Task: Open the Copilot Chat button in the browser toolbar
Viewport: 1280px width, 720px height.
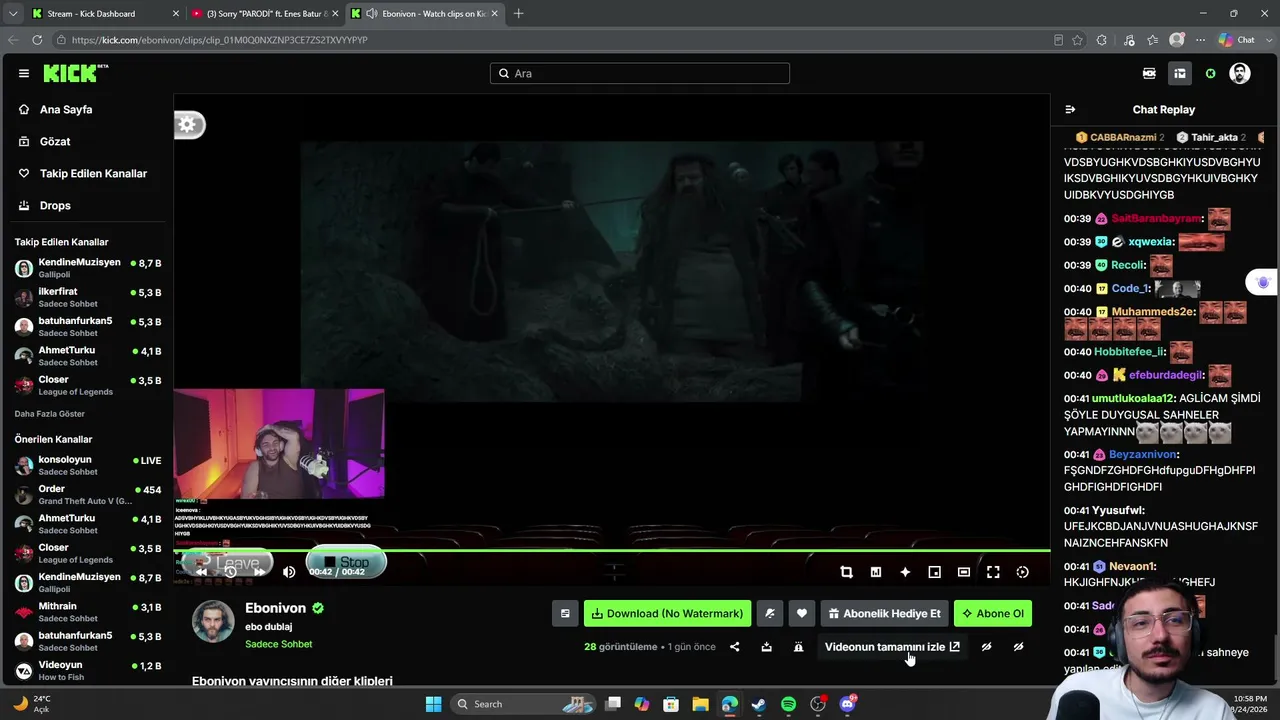Action: click(1237, 40)
